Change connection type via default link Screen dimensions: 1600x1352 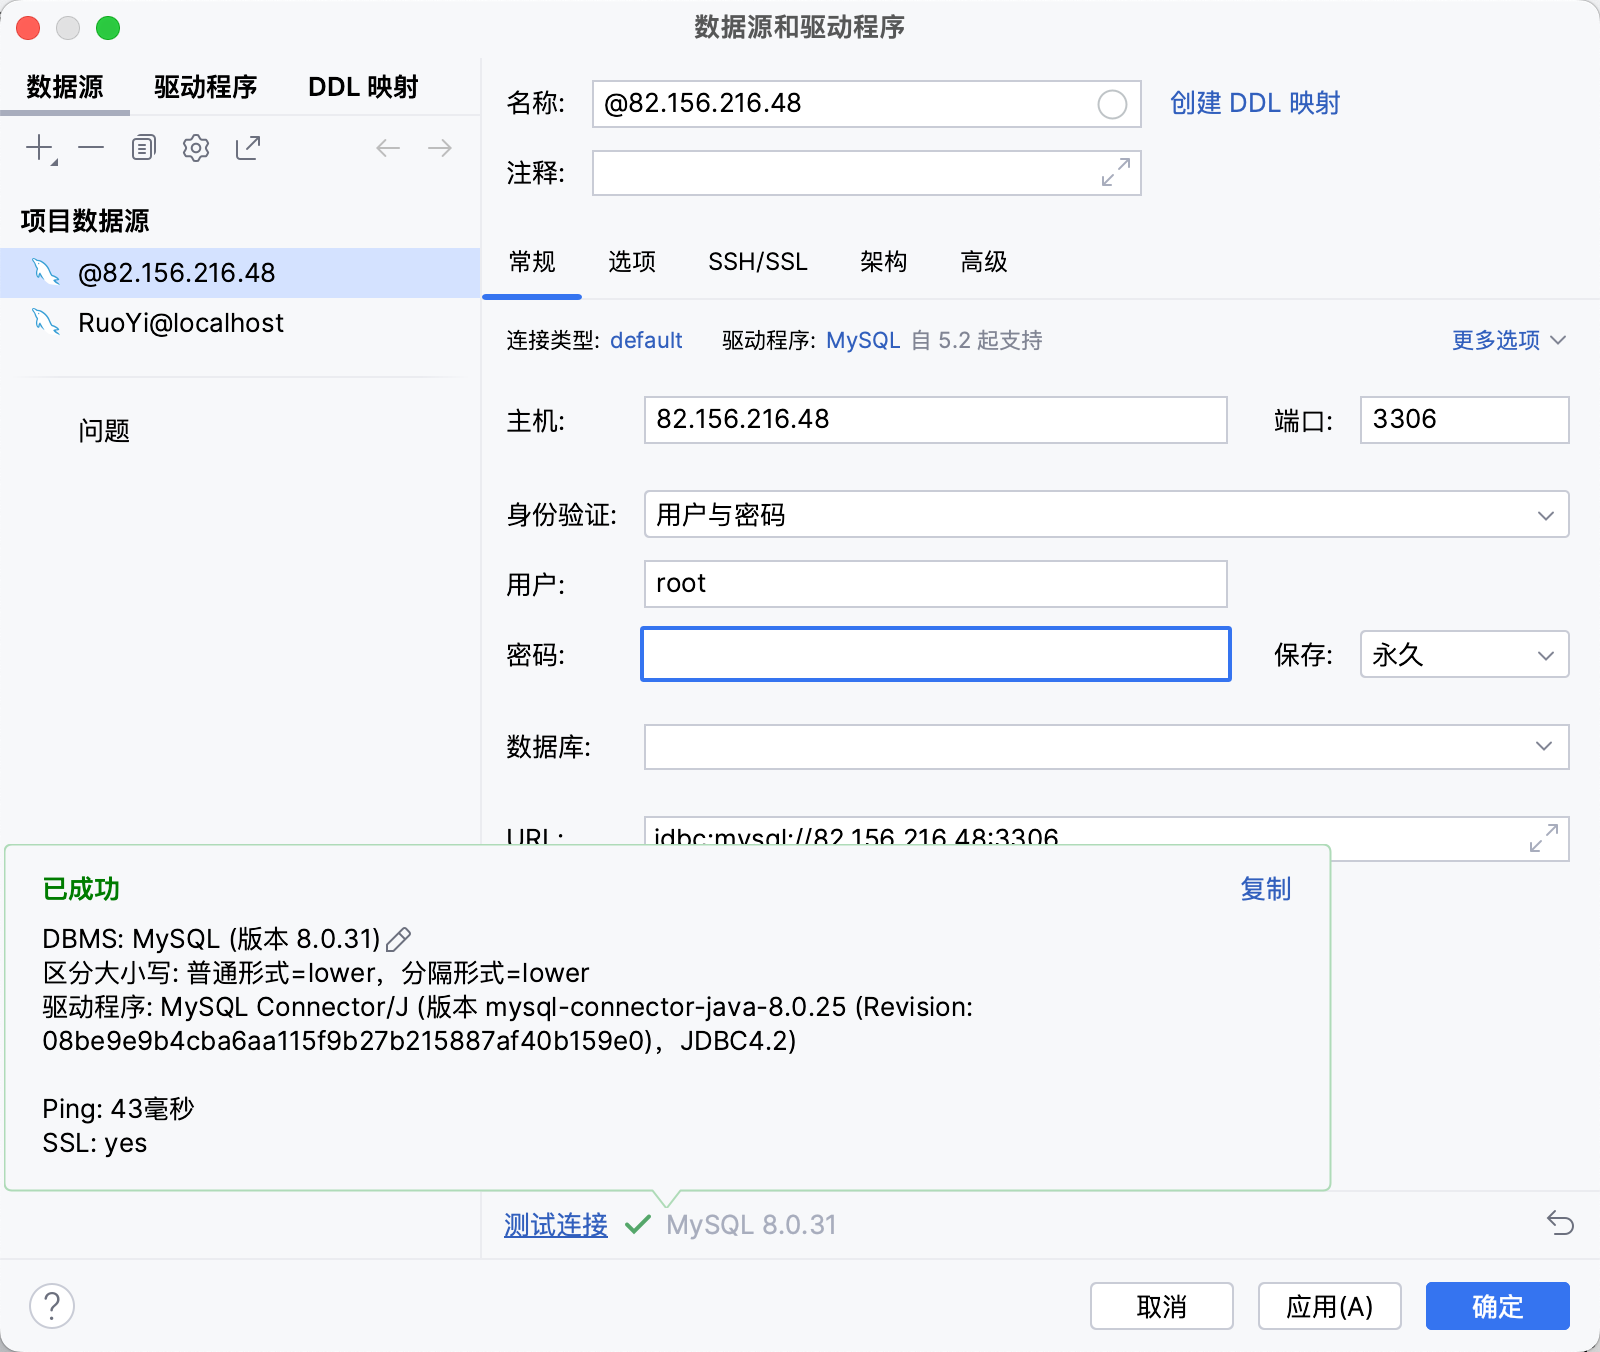(646, 340)
